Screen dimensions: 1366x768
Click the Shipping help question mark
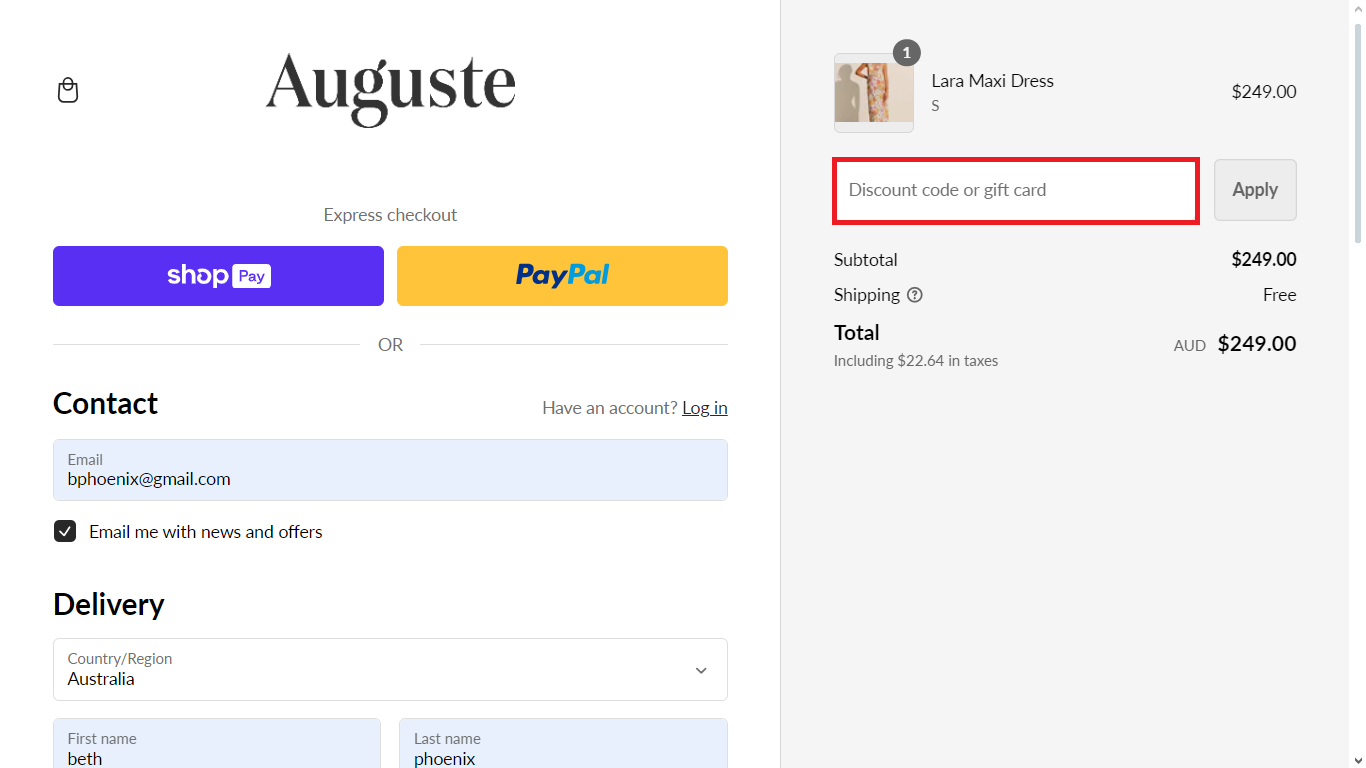click(916, 295)
